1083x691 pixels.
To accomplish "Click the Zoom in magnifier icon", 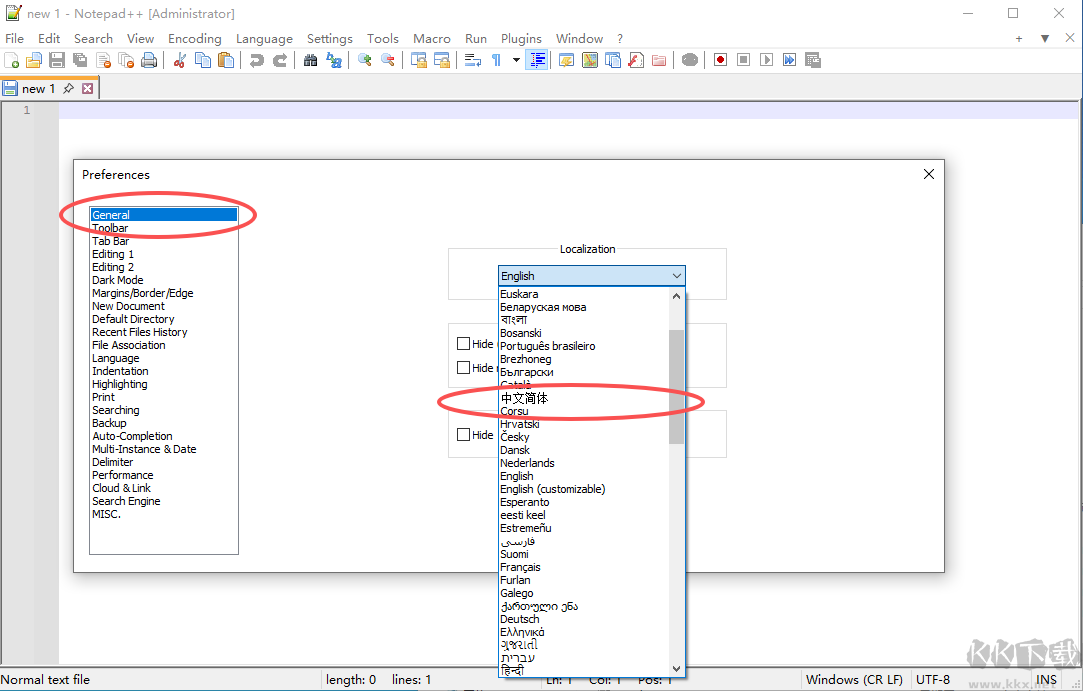I will click(365, 60).
